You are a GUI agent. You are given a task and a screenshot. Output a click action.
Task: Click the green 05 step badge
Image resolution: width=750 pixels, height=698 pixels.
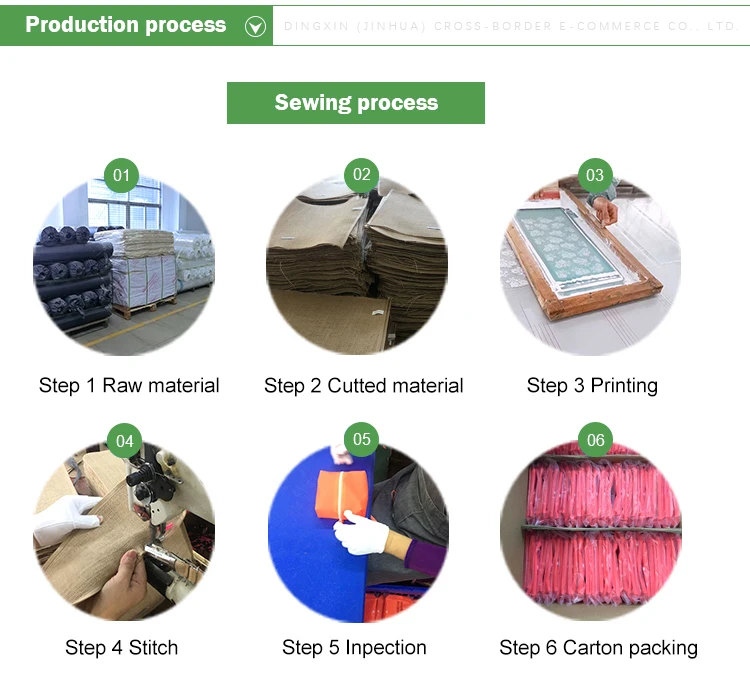pyautogui.click(x=362, y=439)
